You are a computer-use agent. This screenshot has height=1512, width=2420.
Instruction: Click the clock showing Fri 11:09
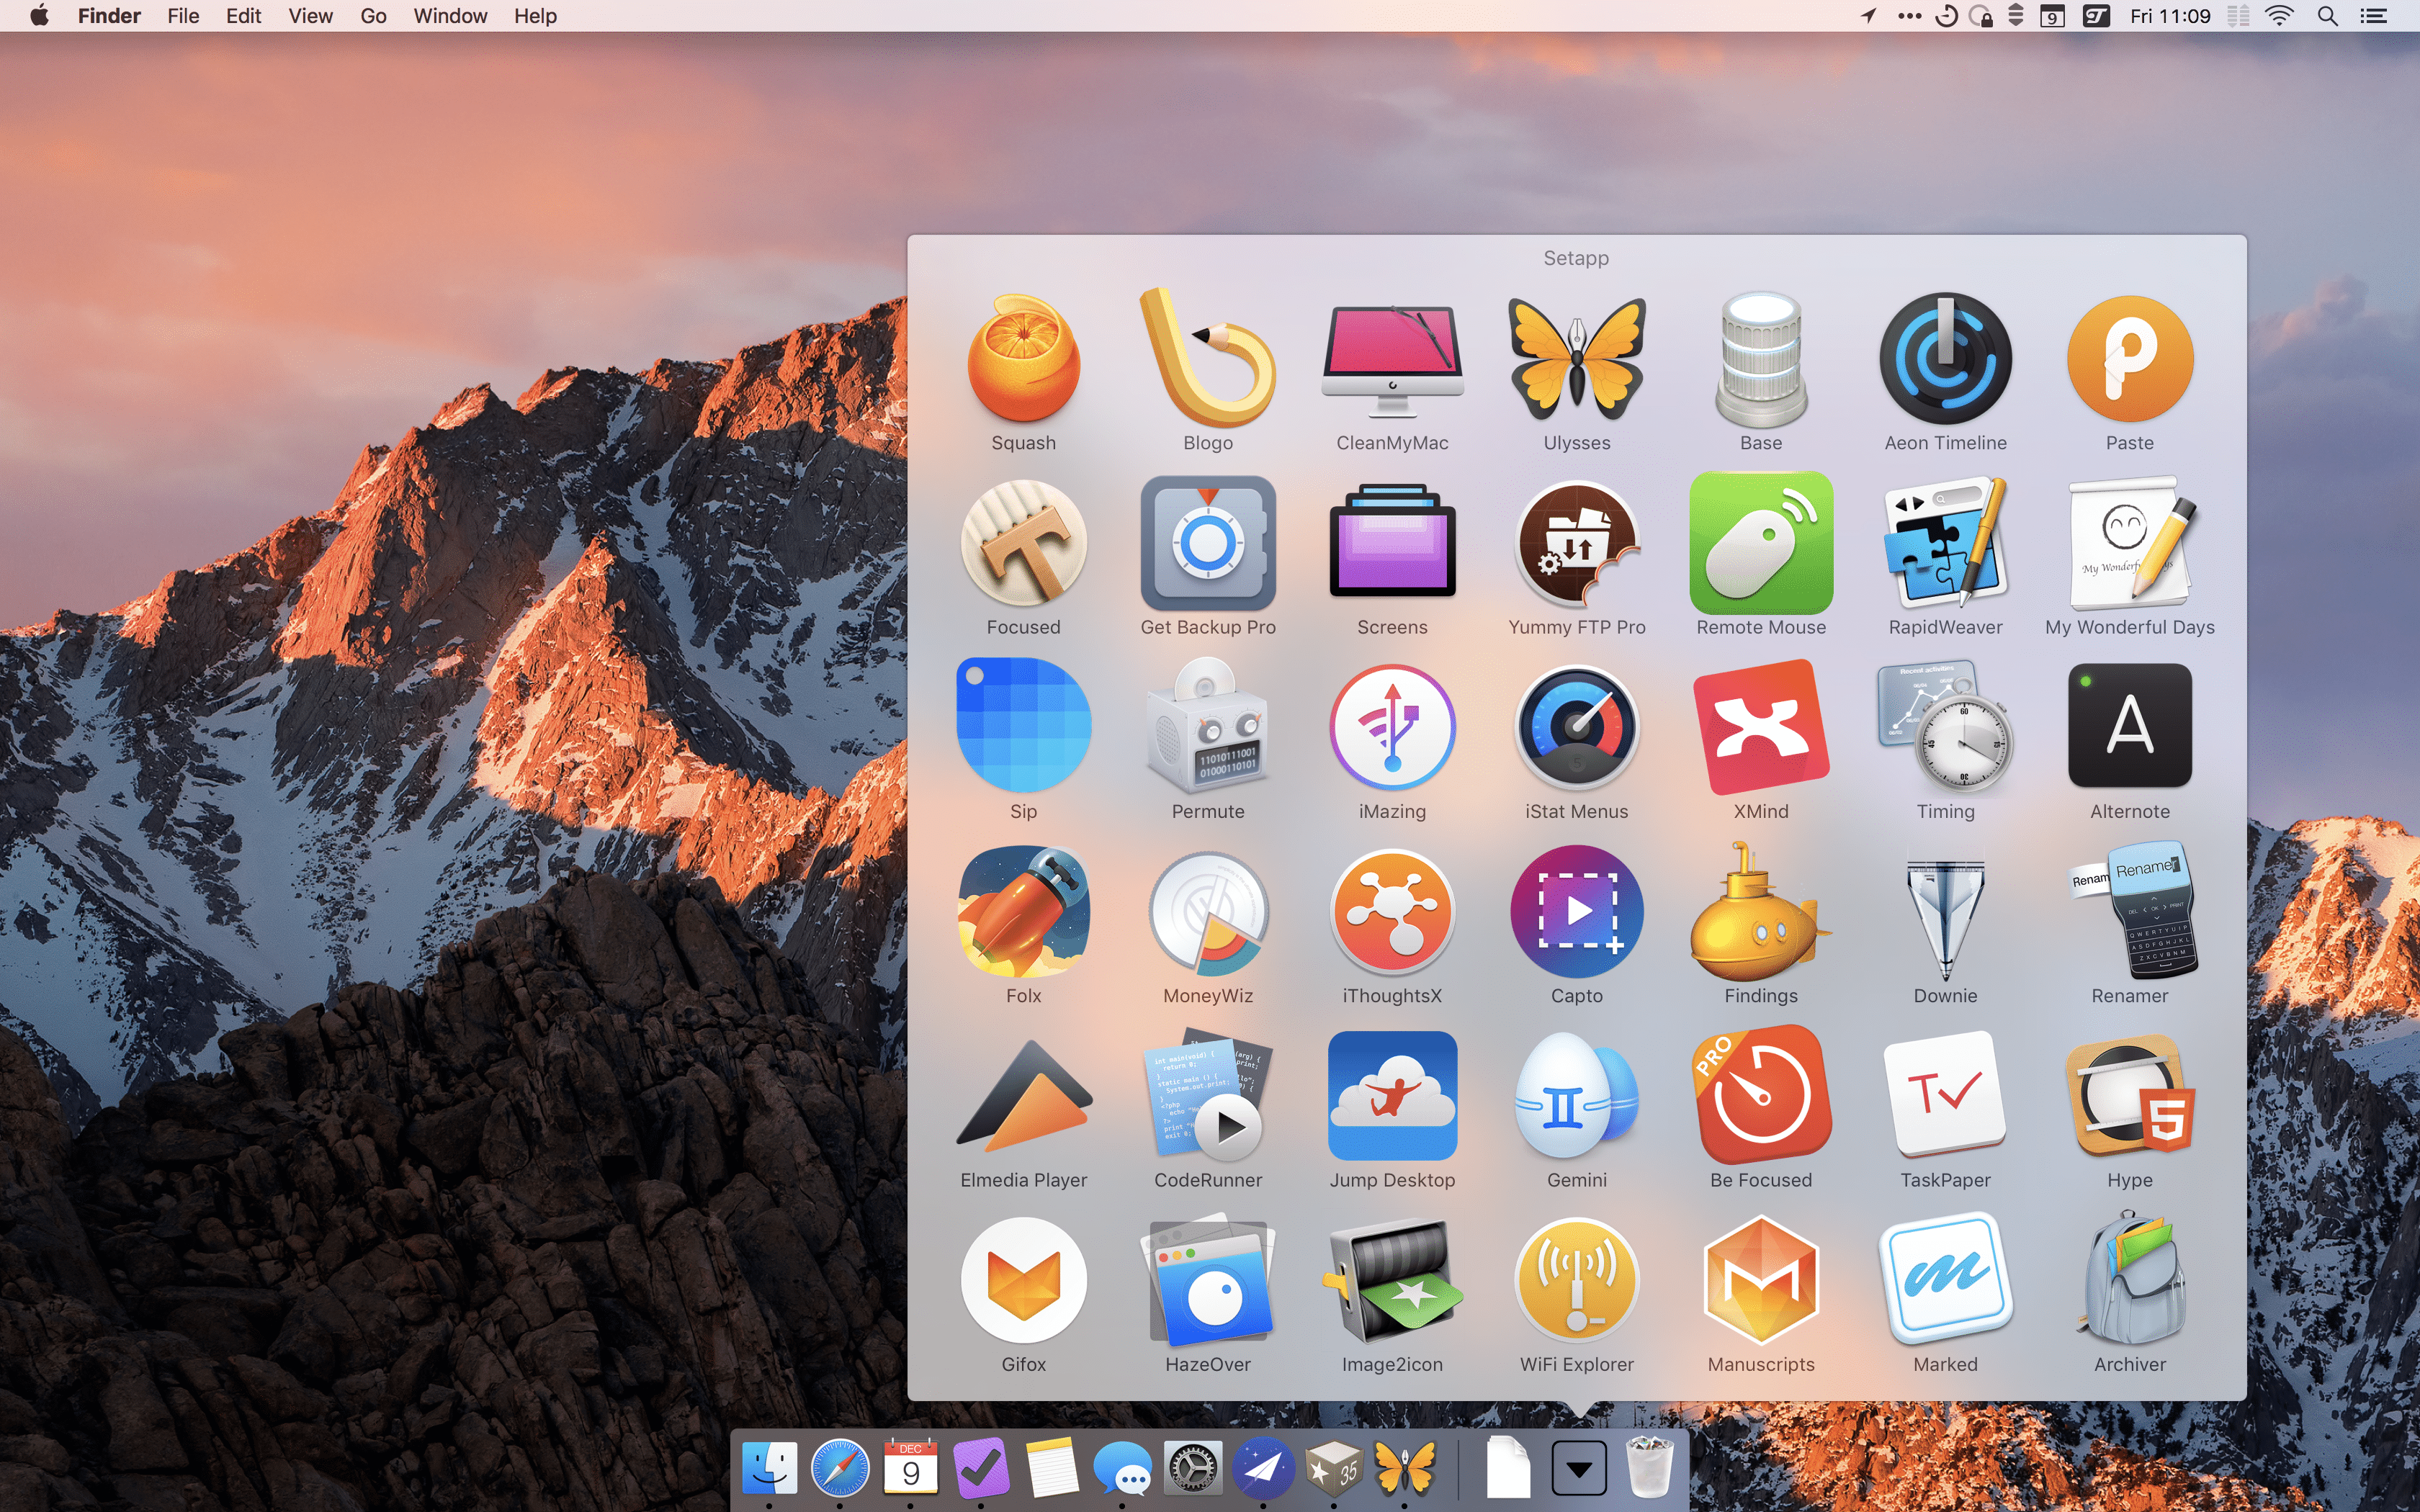coord(2169,16)
